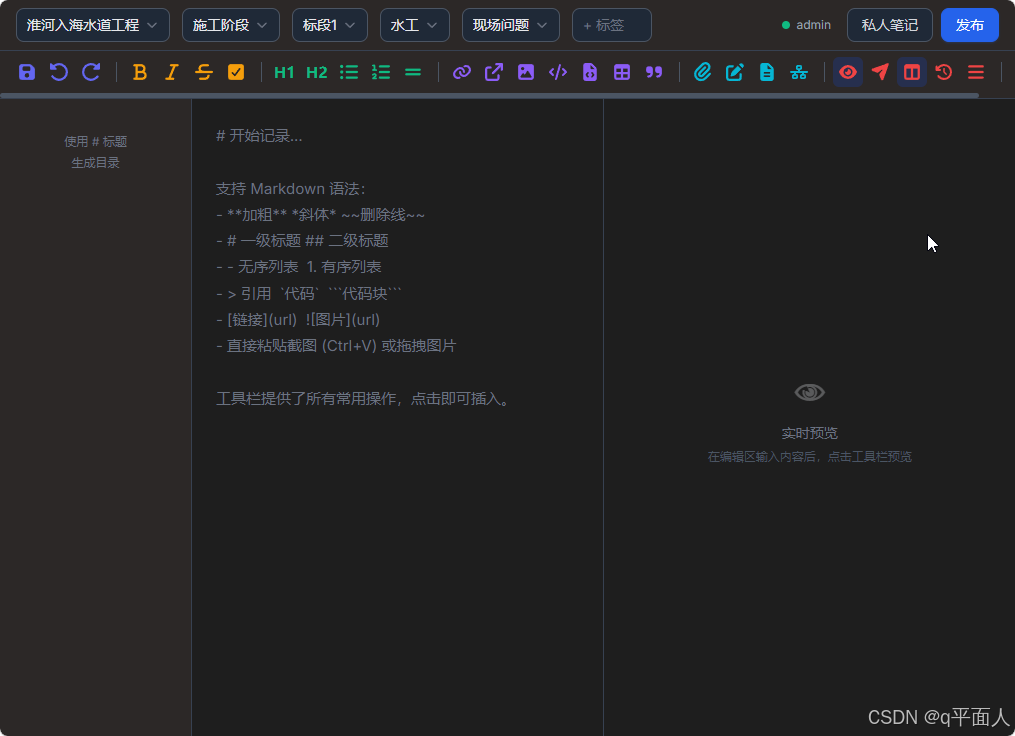
Task: Click the 私人笔记 button
Action: 889,25
